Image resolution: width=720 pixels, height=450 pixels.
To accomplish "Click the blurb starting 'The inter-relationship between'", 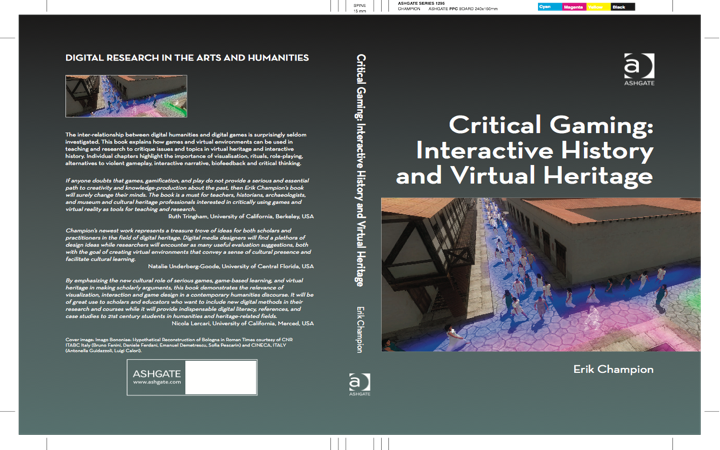I will point(186,149).
